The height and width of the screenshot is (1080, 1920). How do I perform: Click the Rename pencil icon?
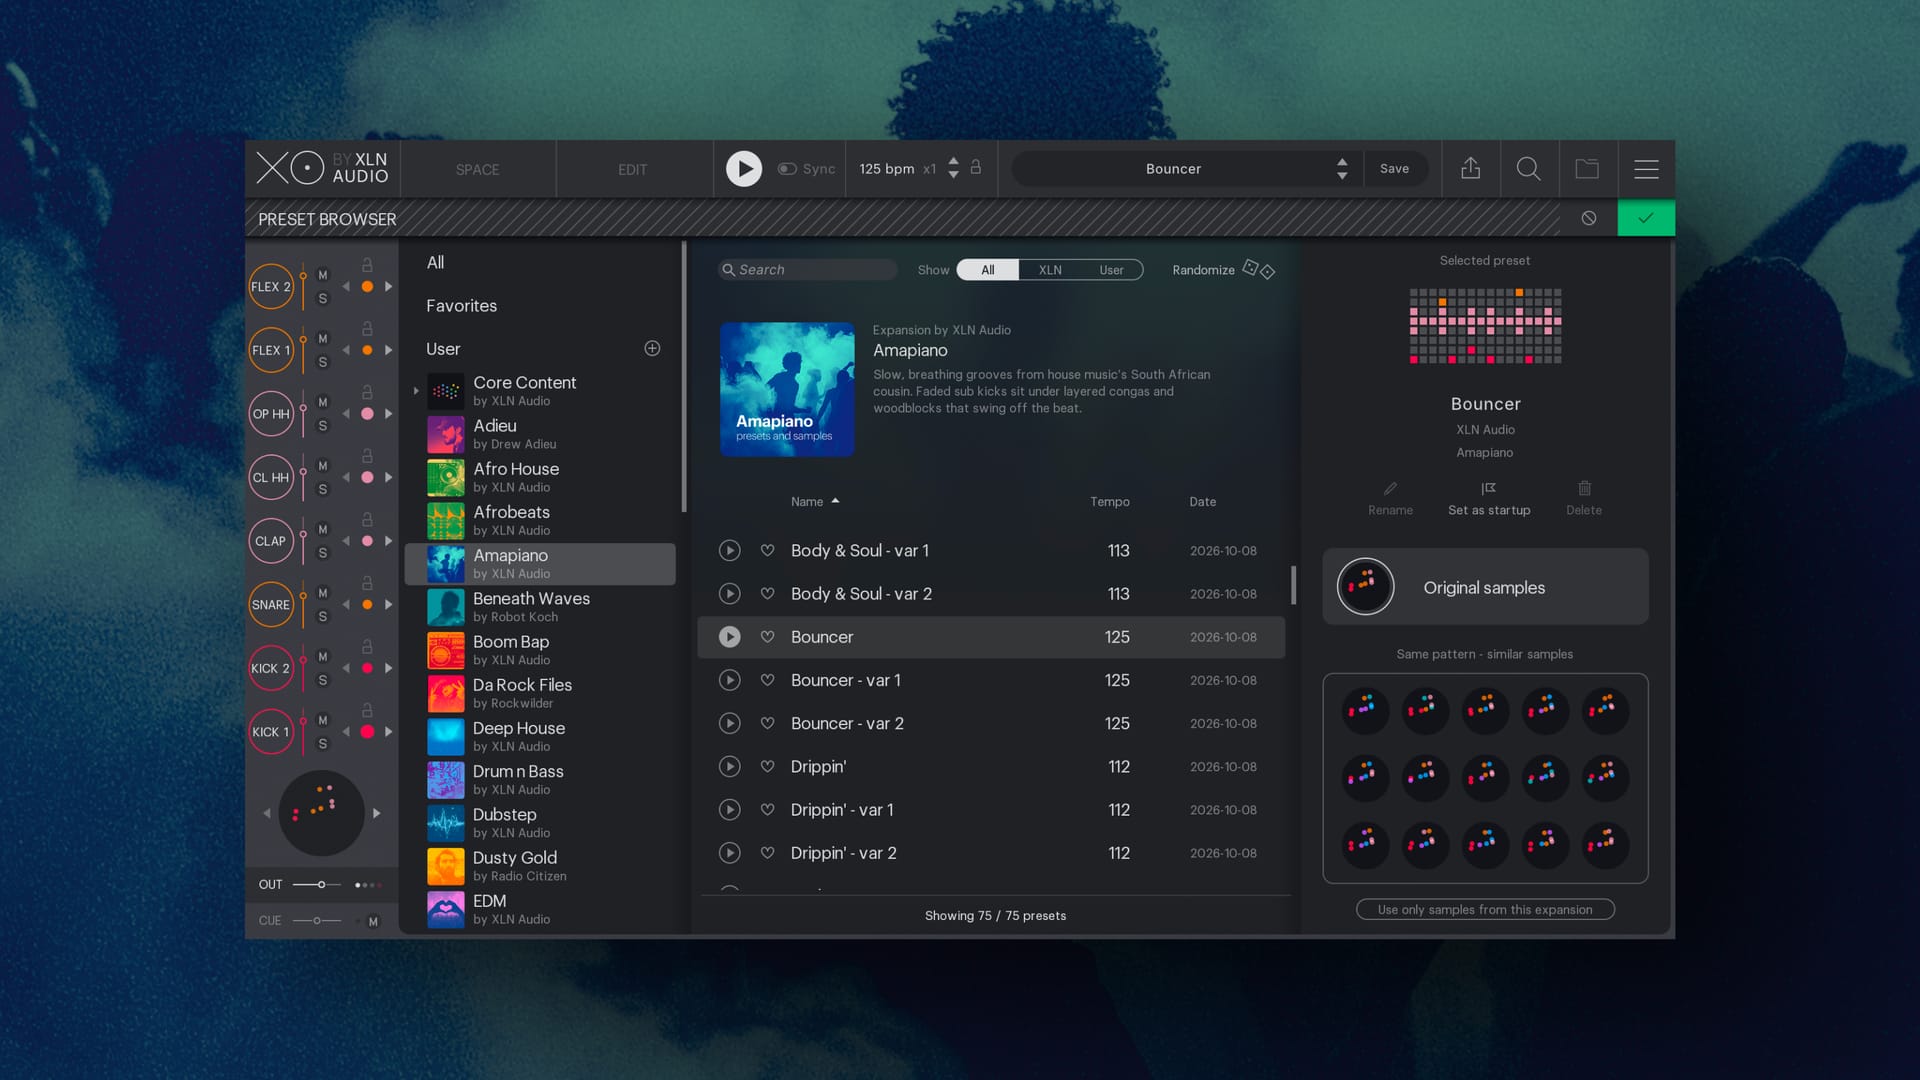tap(1390, 488)
